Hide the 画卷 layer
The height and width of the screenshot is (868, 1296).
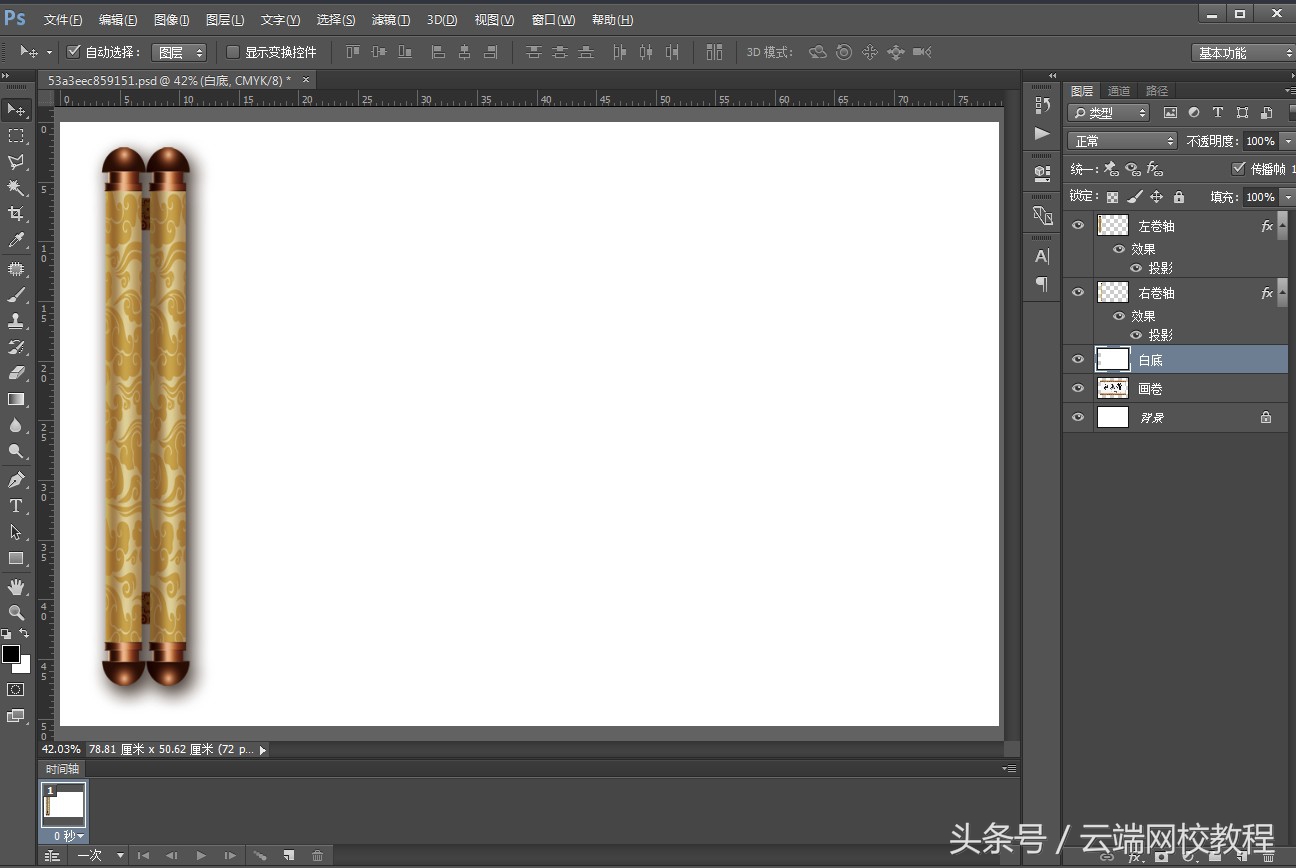1077,388
